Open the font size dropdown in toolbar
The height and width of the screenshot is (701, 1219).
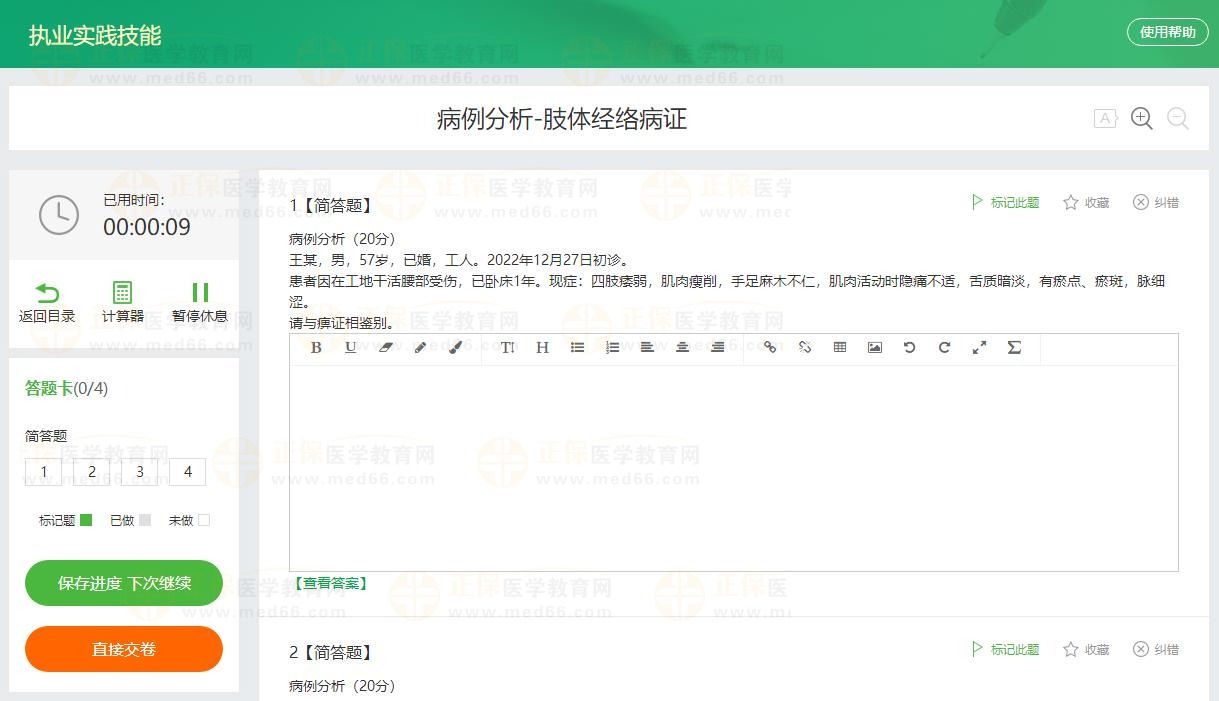507,348
